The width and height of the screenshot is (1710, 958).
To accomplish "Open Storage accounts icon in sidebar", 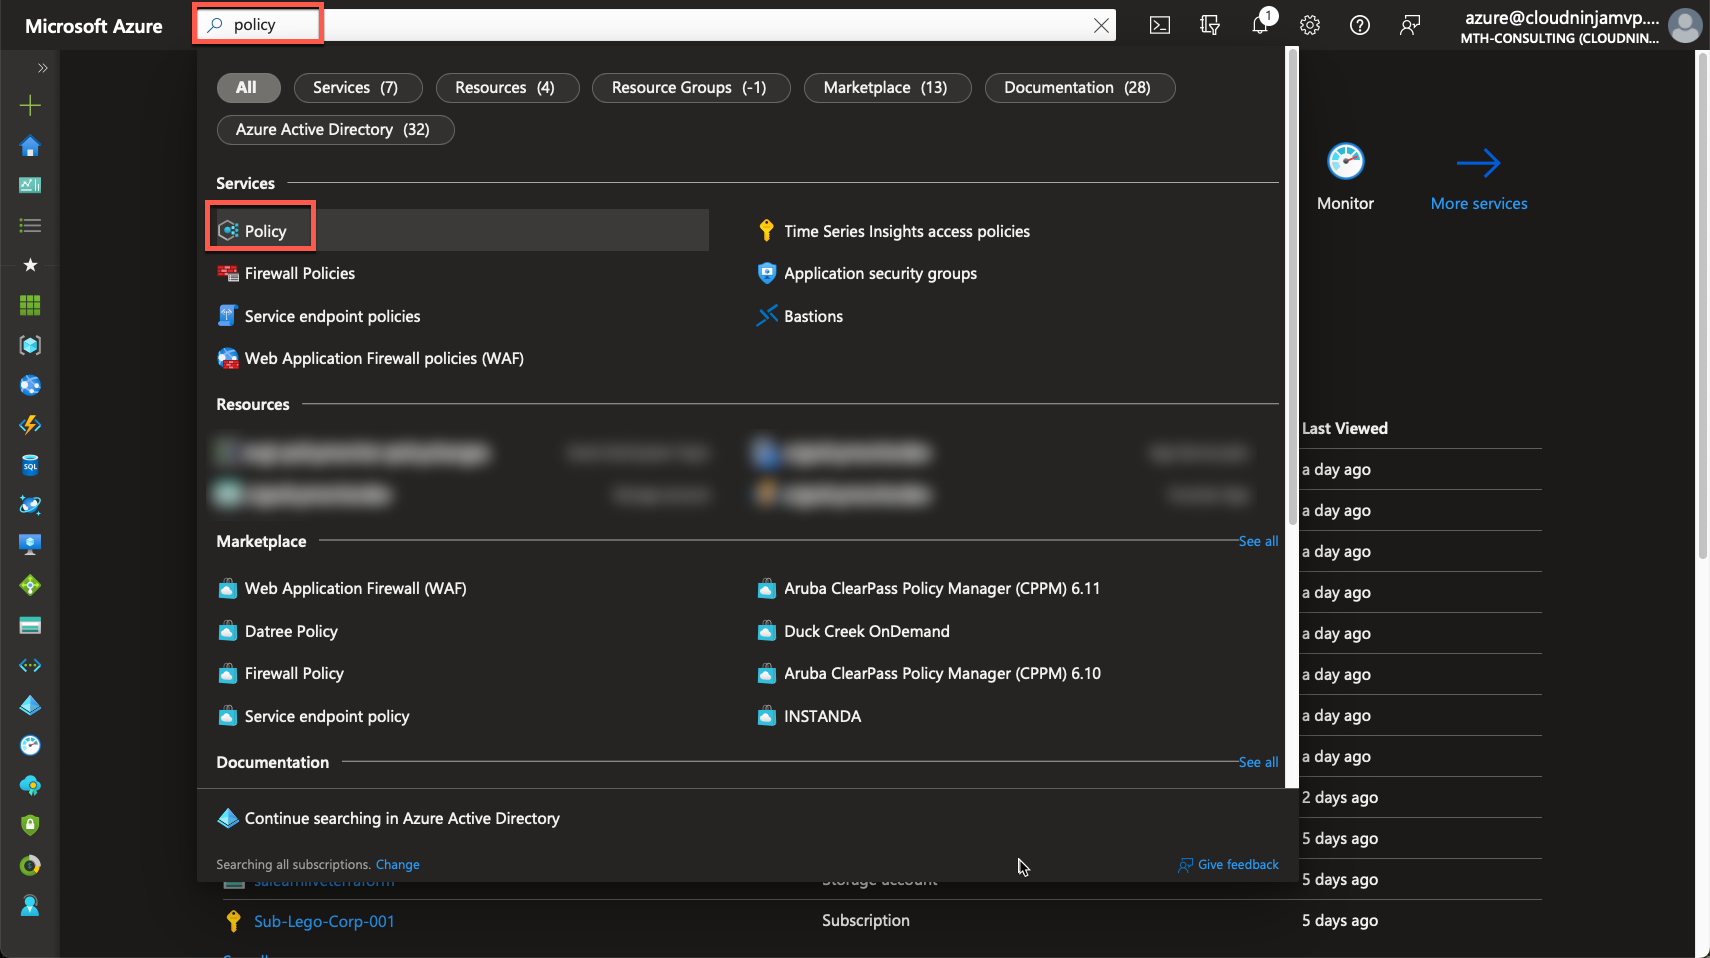I will 30,625.
